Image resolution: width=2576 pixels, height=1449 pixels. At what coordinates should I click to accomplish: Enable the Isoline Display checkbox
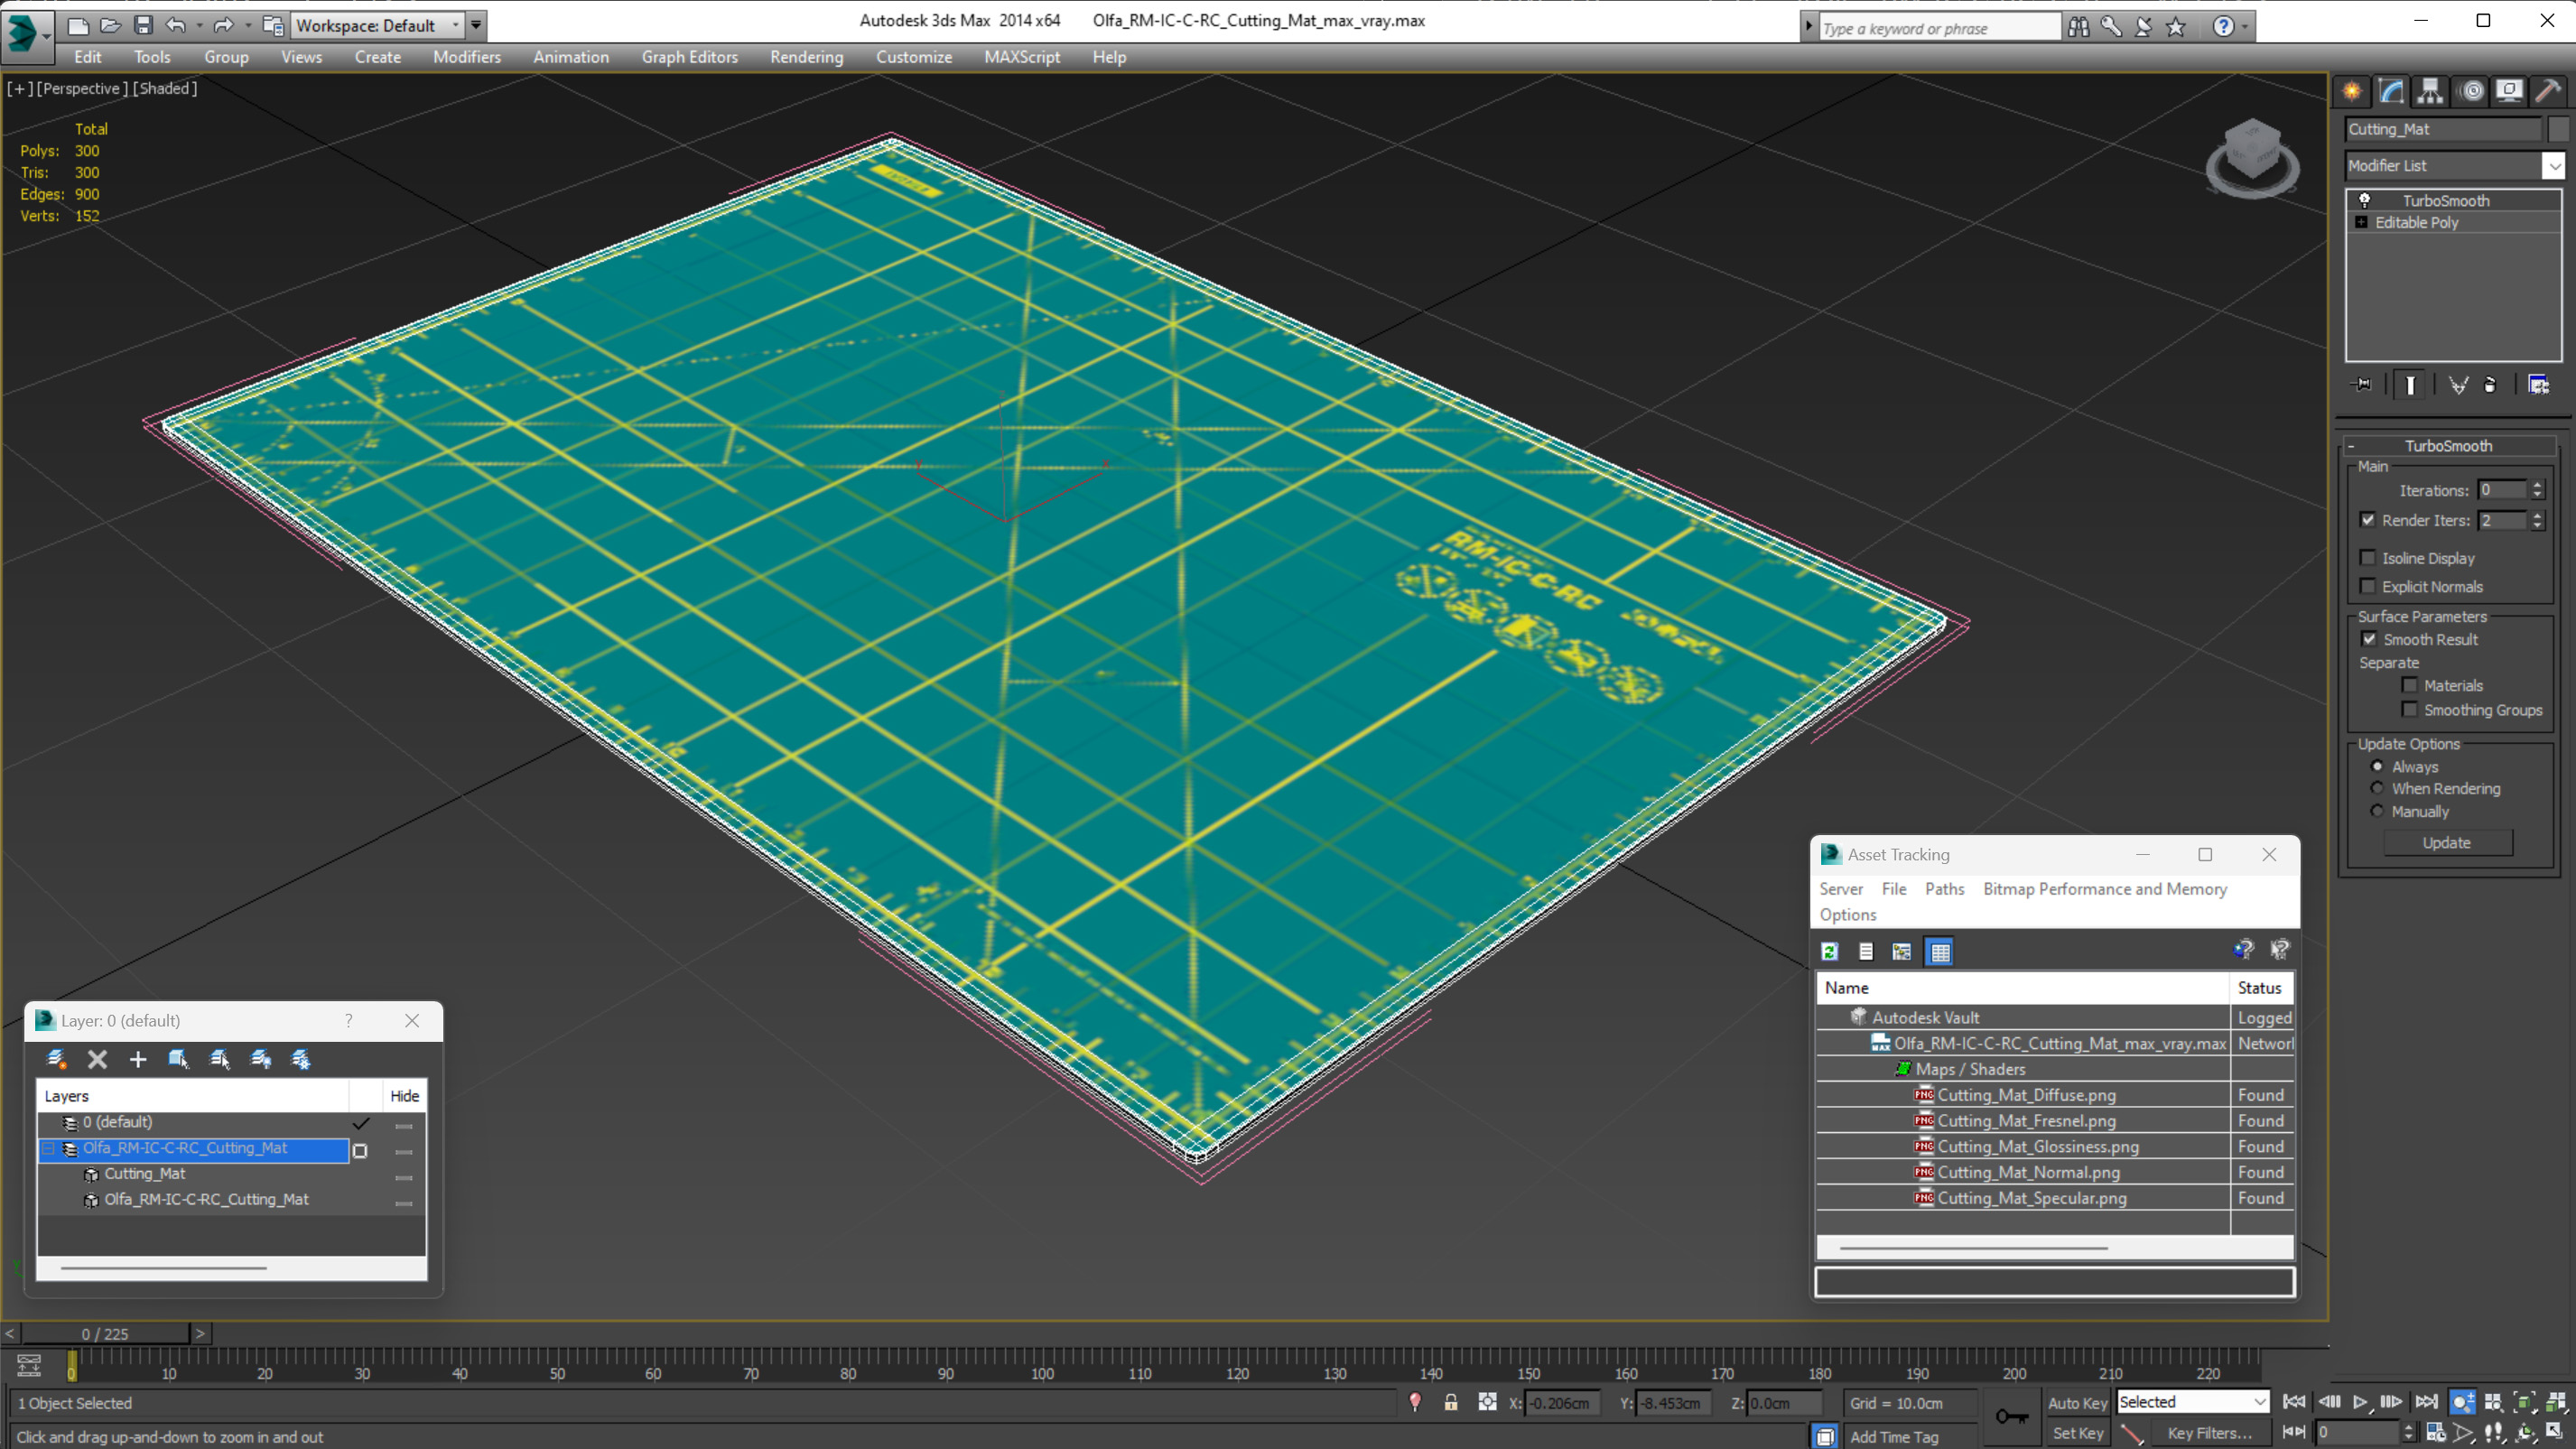tap(2368, 558)
